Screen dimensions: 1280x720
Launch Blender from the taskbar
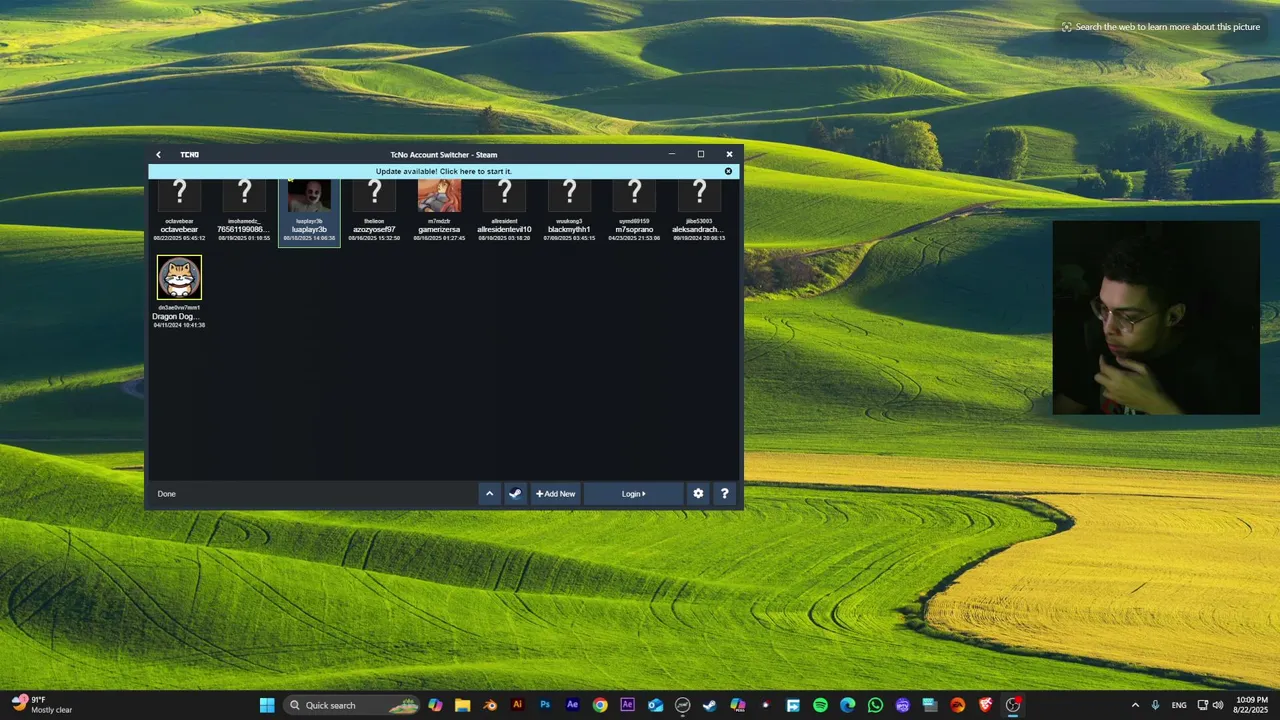coord(490,705)
